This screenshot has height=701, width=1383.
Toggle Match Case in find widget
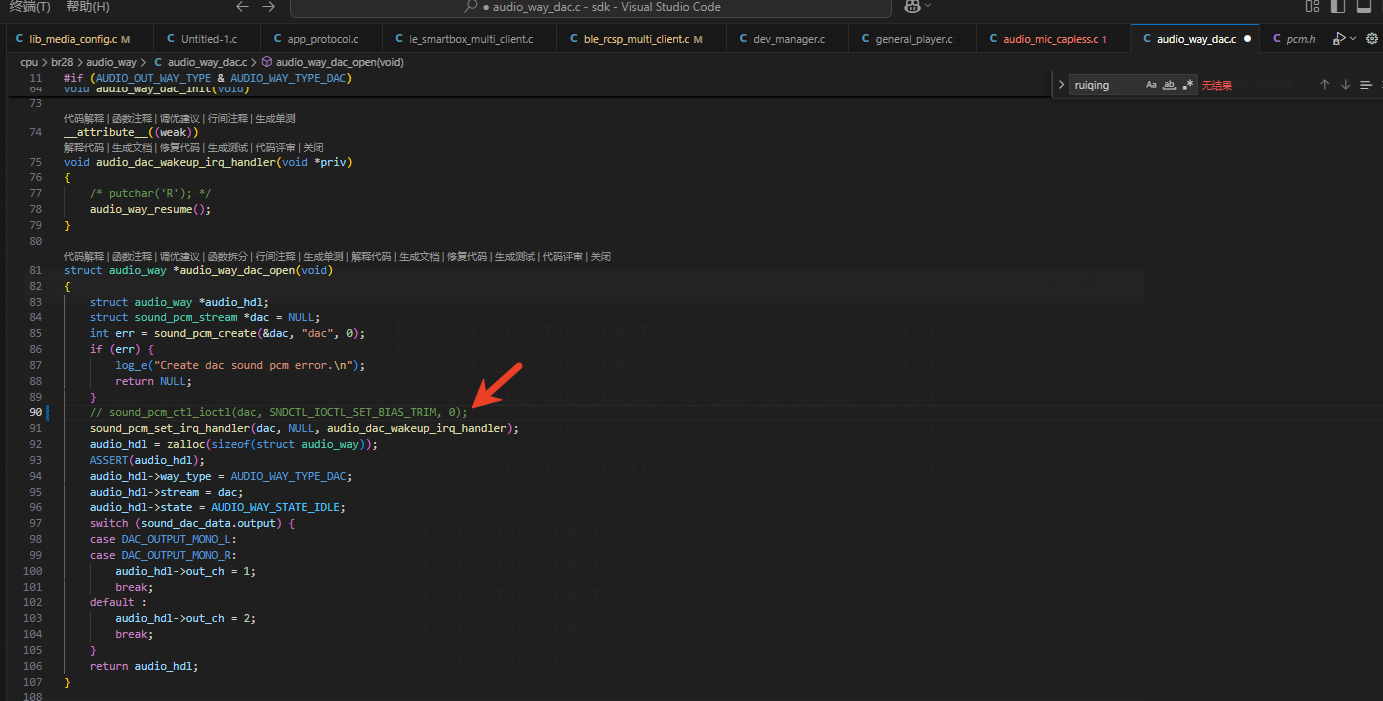tap(1151, 85)
